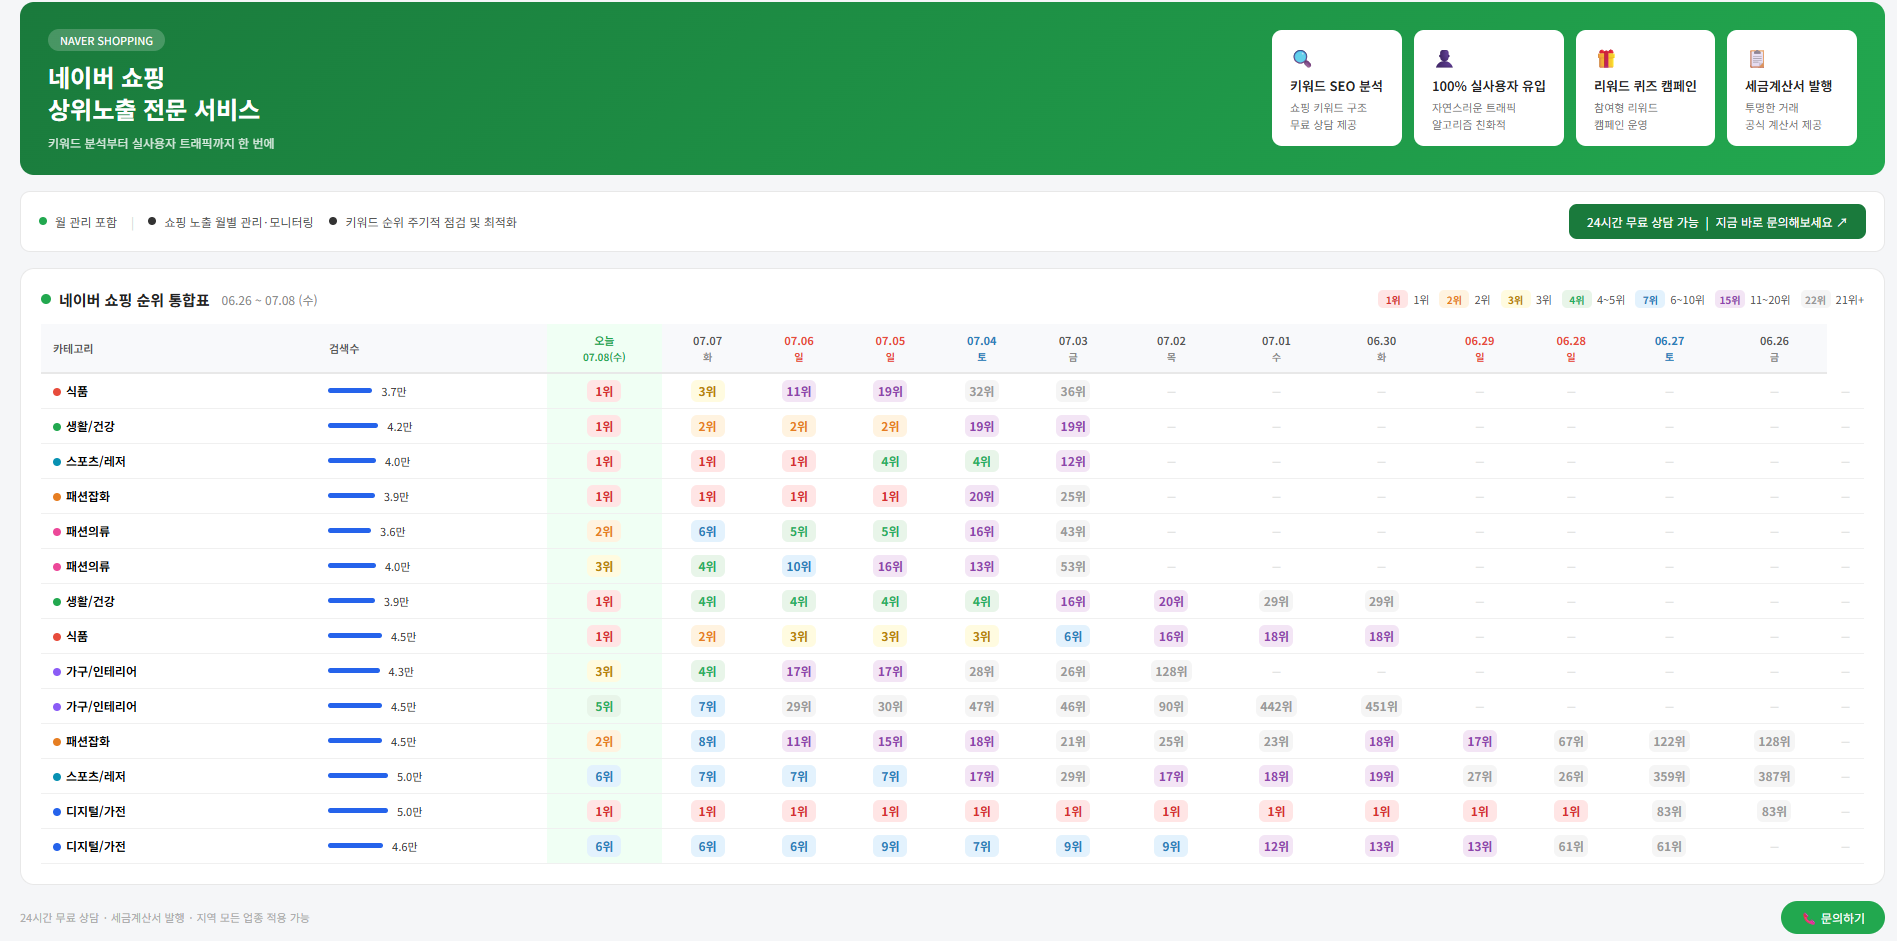
Task: Open the 키워드 SEO 분석 card title
Action: 1336,86
